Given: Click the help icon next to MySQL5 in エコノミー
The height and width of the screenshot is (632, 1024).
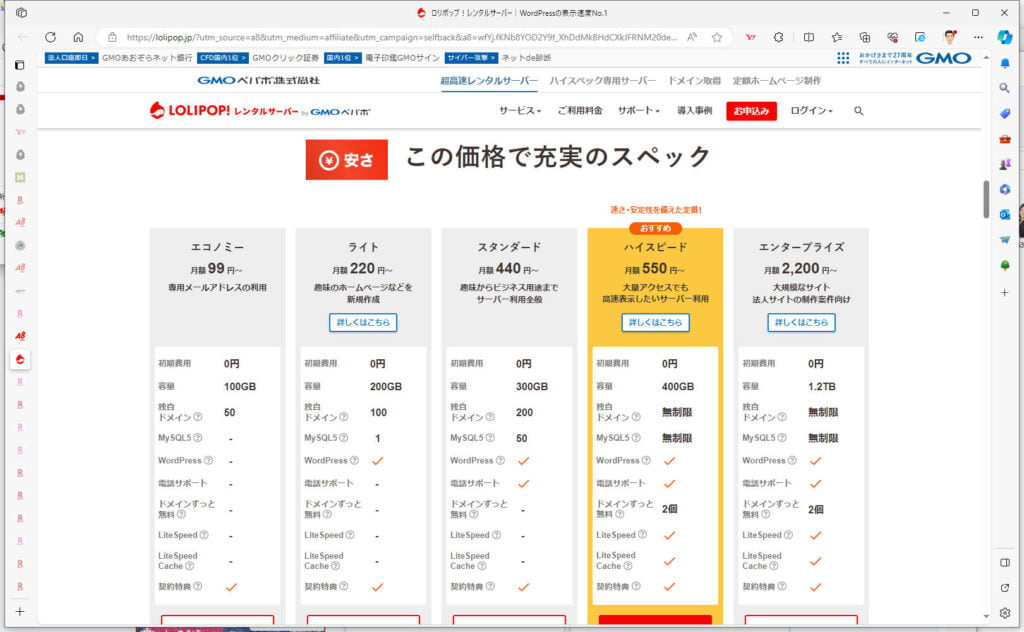Looking at the screenshot, I should [x=197, y=438].
